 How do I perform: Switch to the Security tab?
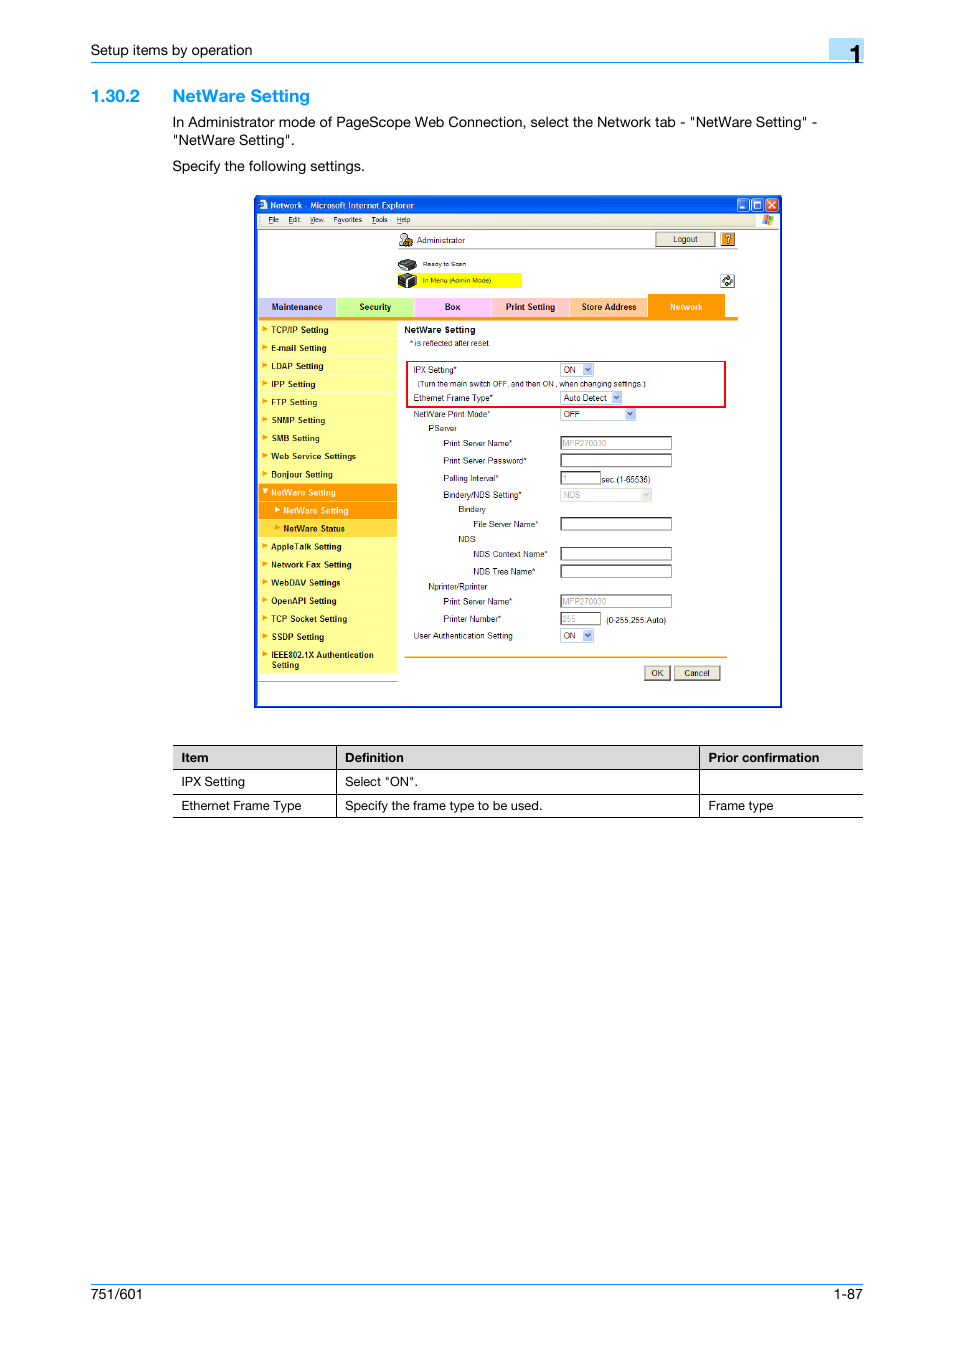coord(375,307)
